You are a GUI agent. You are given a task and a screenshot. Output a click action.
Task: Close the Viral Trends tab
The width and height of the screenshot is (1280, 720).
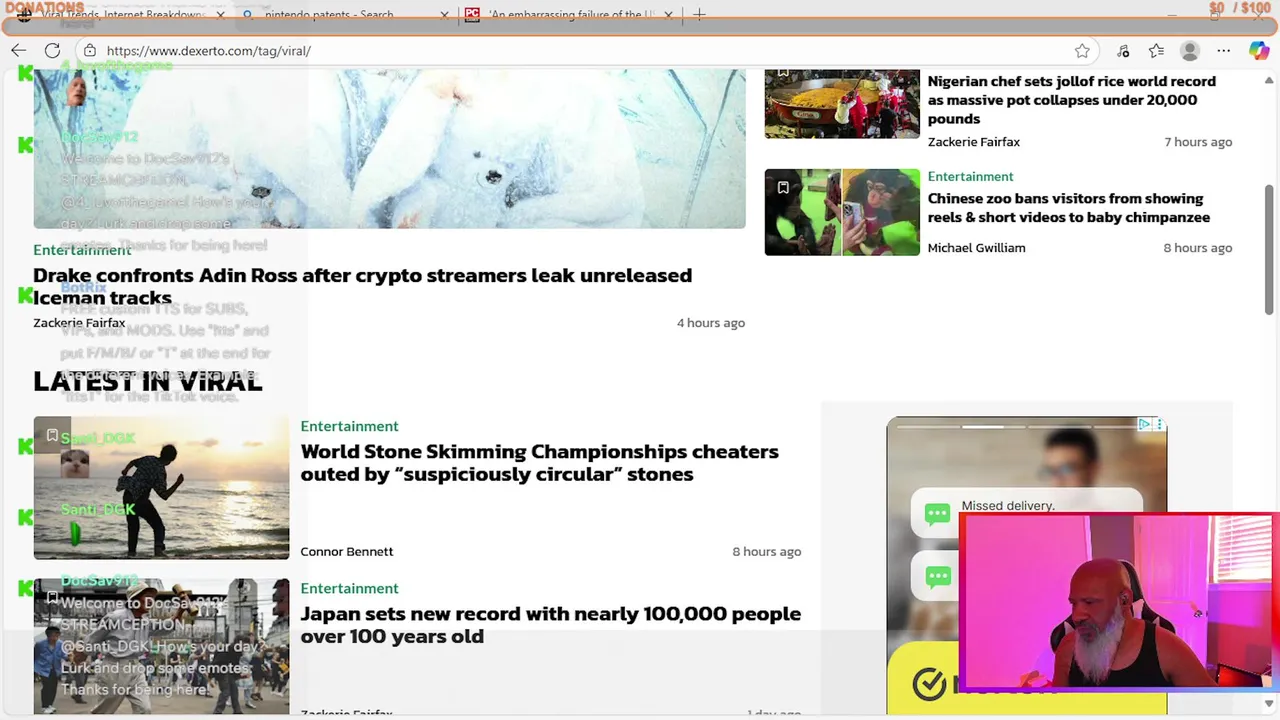coord(221,15)
